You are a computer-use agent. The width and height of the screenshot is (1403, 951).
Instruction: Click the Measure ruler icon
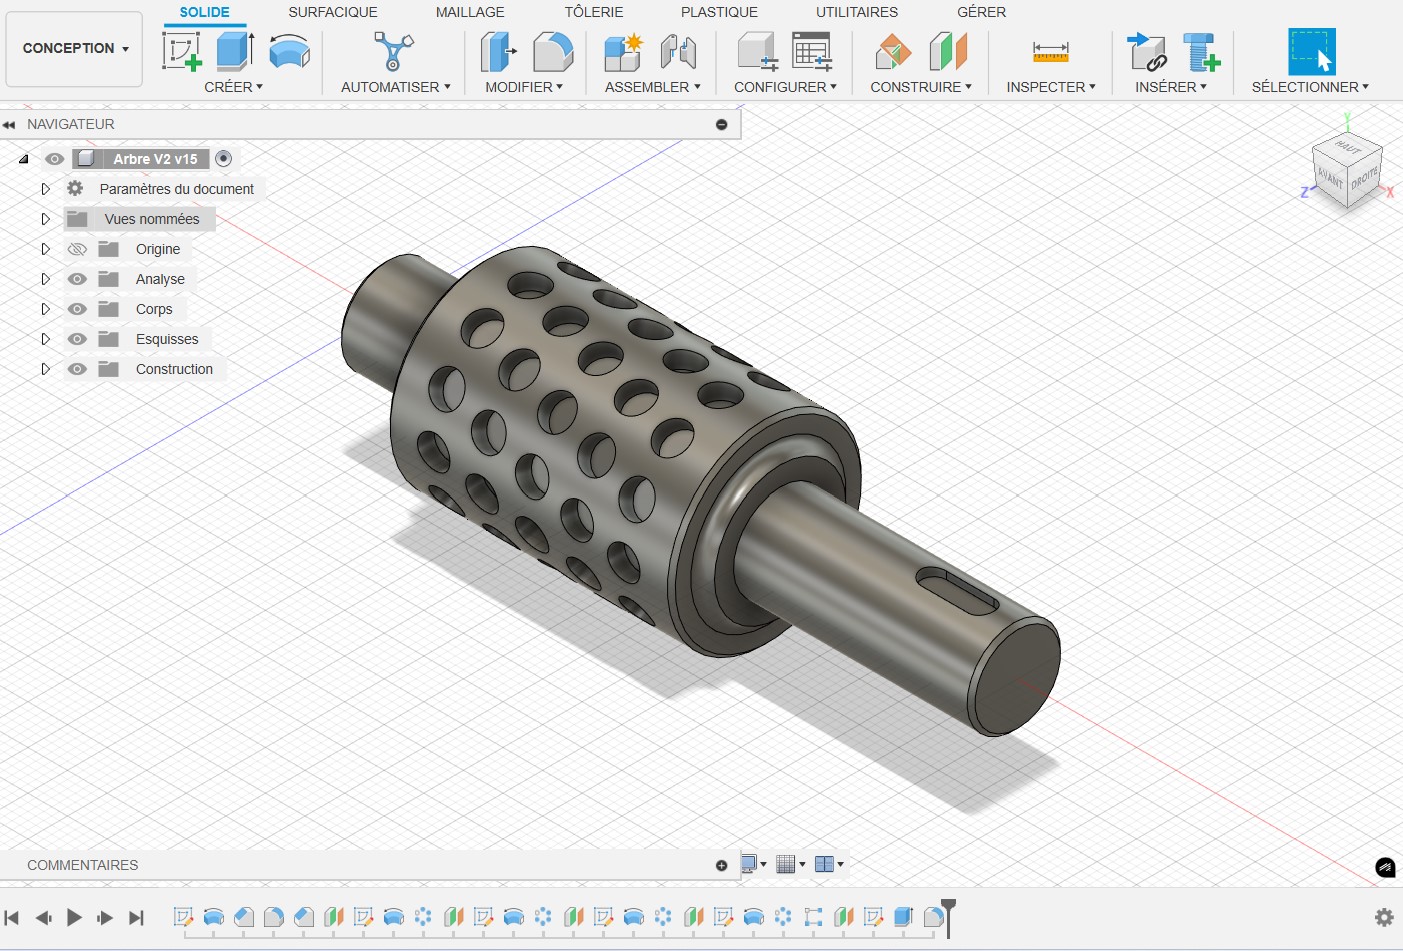tap(1050, 51)
